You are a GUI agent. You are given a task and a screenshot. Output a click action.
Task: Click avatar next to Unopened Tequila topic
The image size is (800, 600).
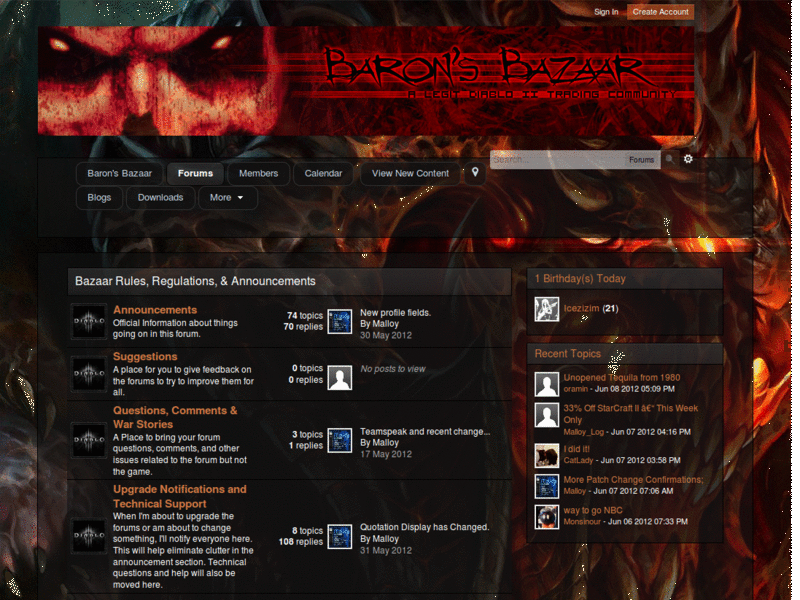[546, 384]
